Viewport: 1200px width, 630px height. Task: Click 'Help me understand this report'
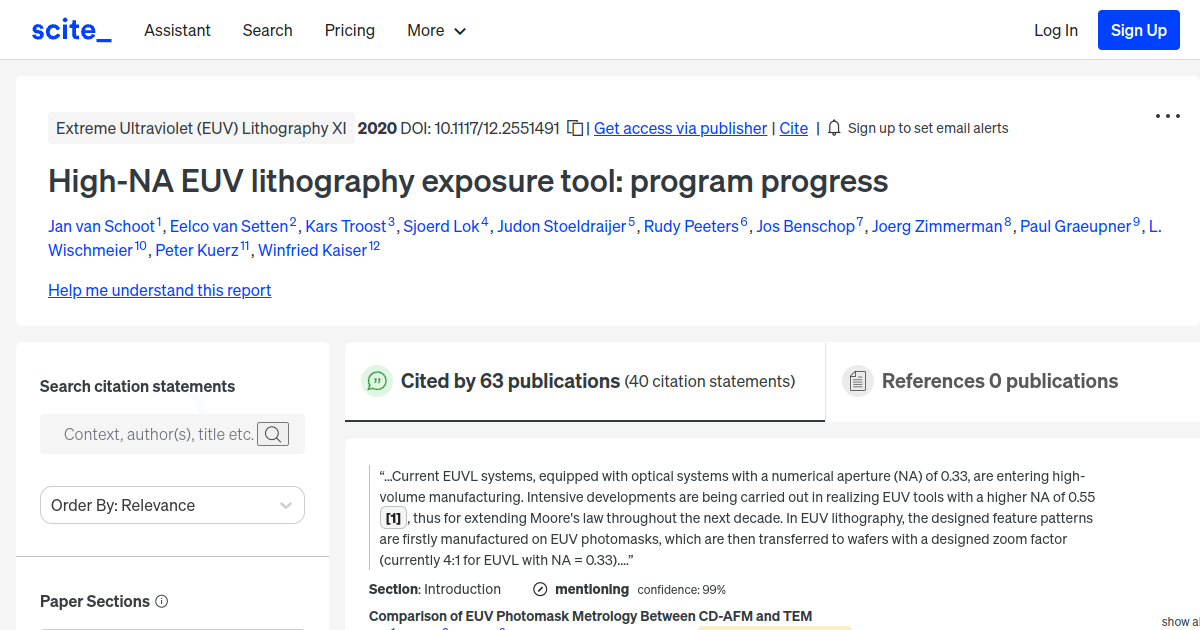pyautogui.click(x=159, y=290)
